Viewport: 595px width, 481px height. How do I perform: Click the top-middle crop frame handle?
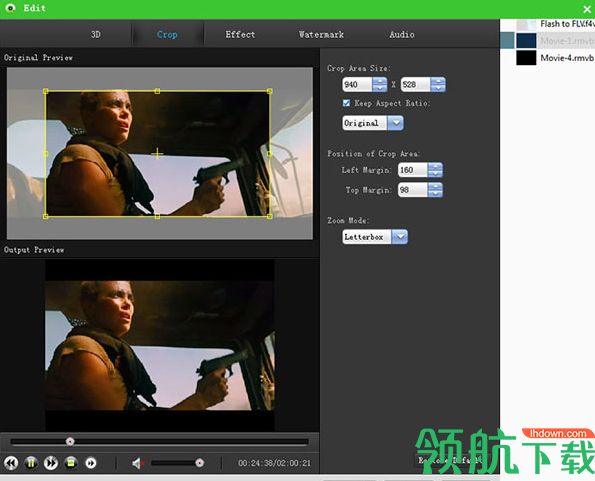157,91
